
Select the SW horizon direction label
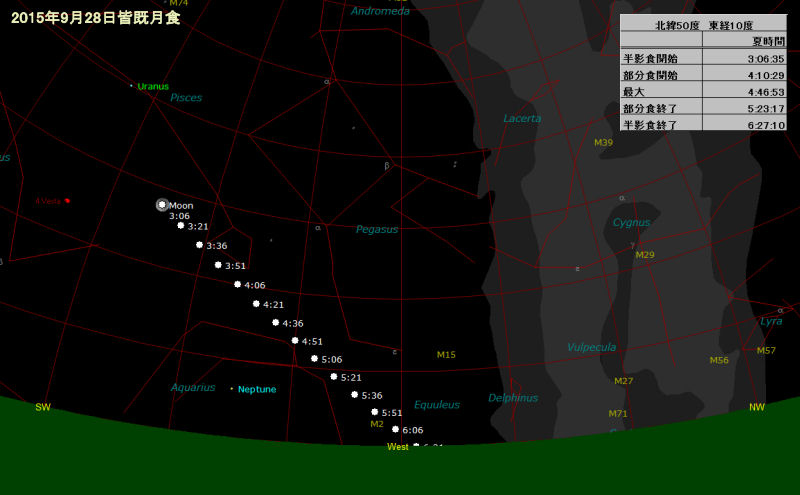(43, 407)
